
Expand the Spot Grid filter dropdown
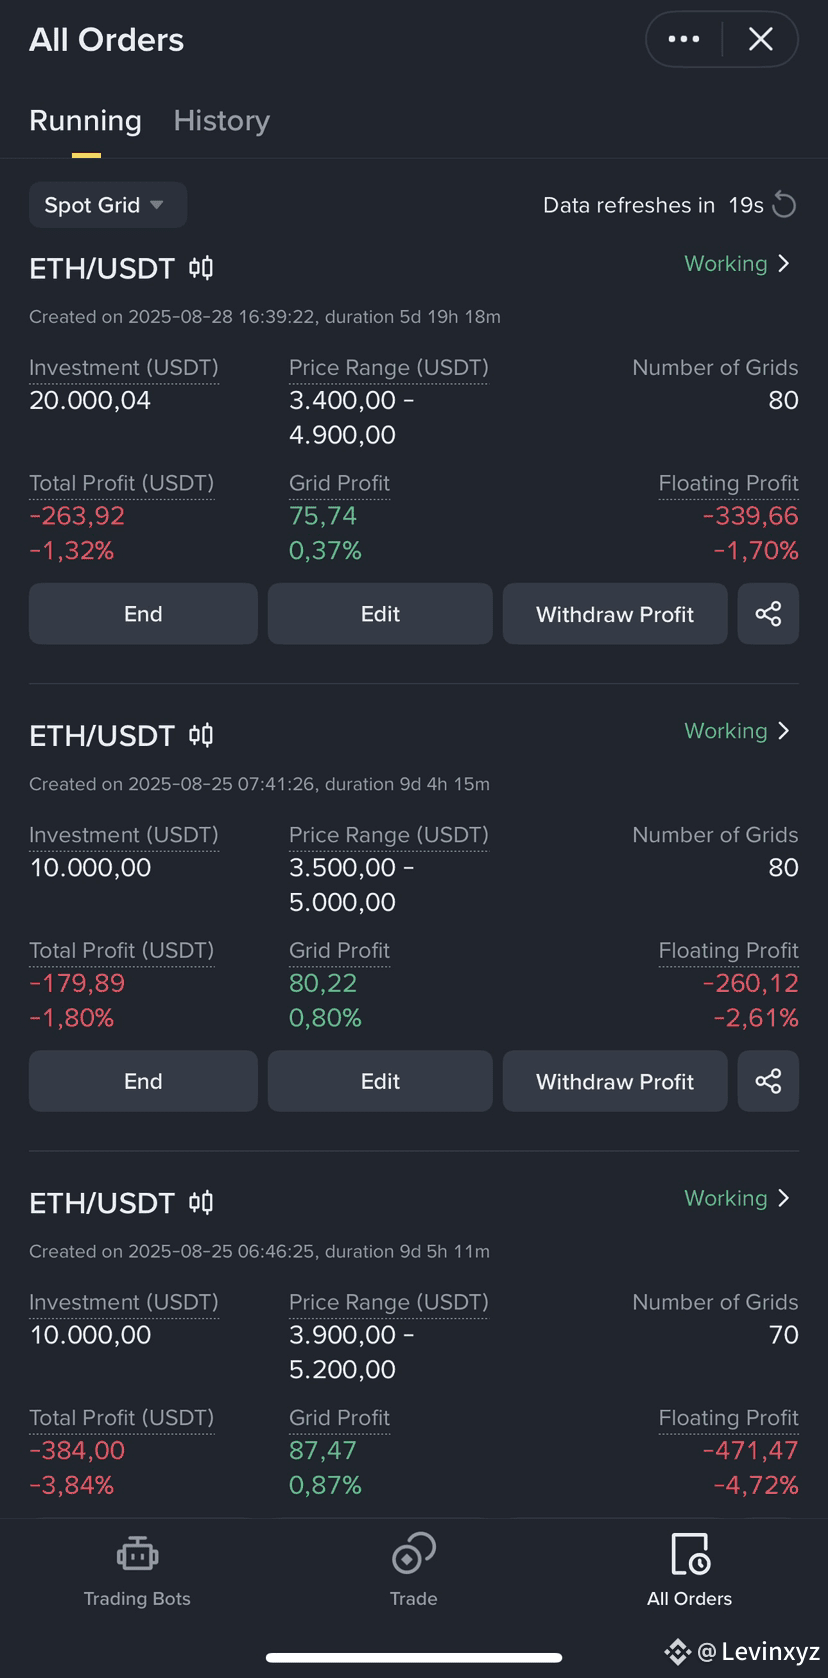click(108, 205)
